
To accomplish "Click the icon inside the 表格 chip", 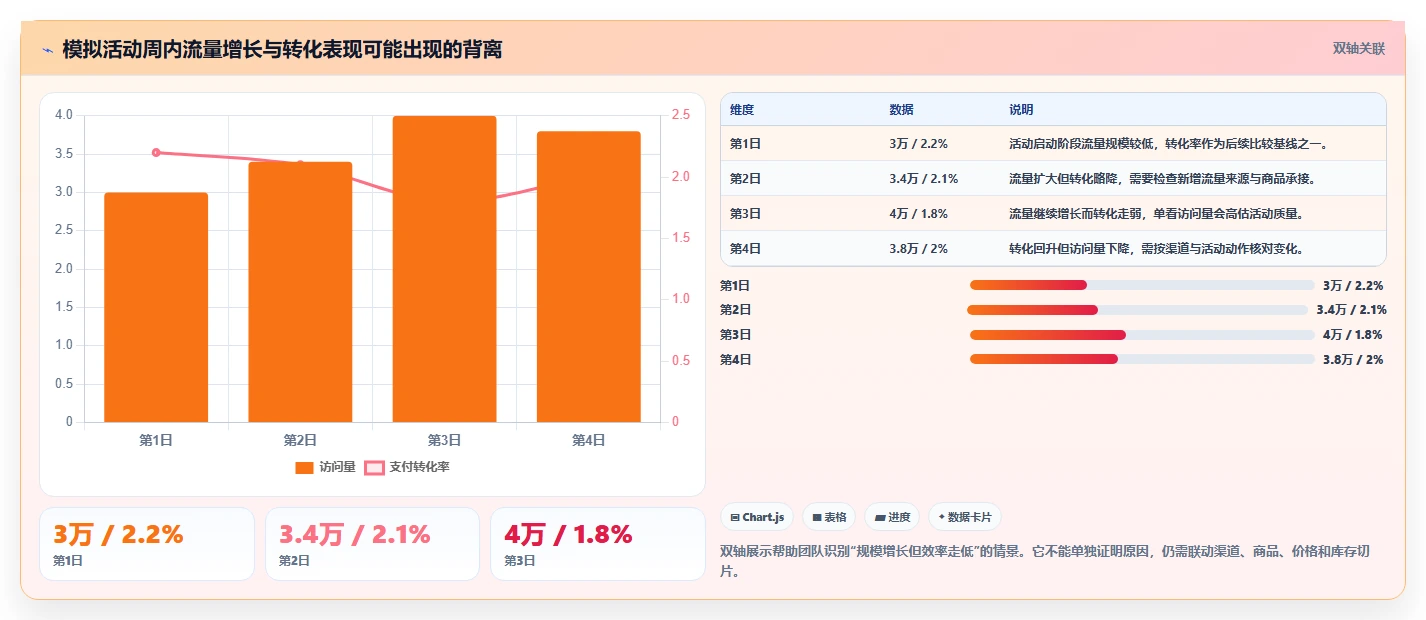I will pyautogui.click(x=817, y=518).
